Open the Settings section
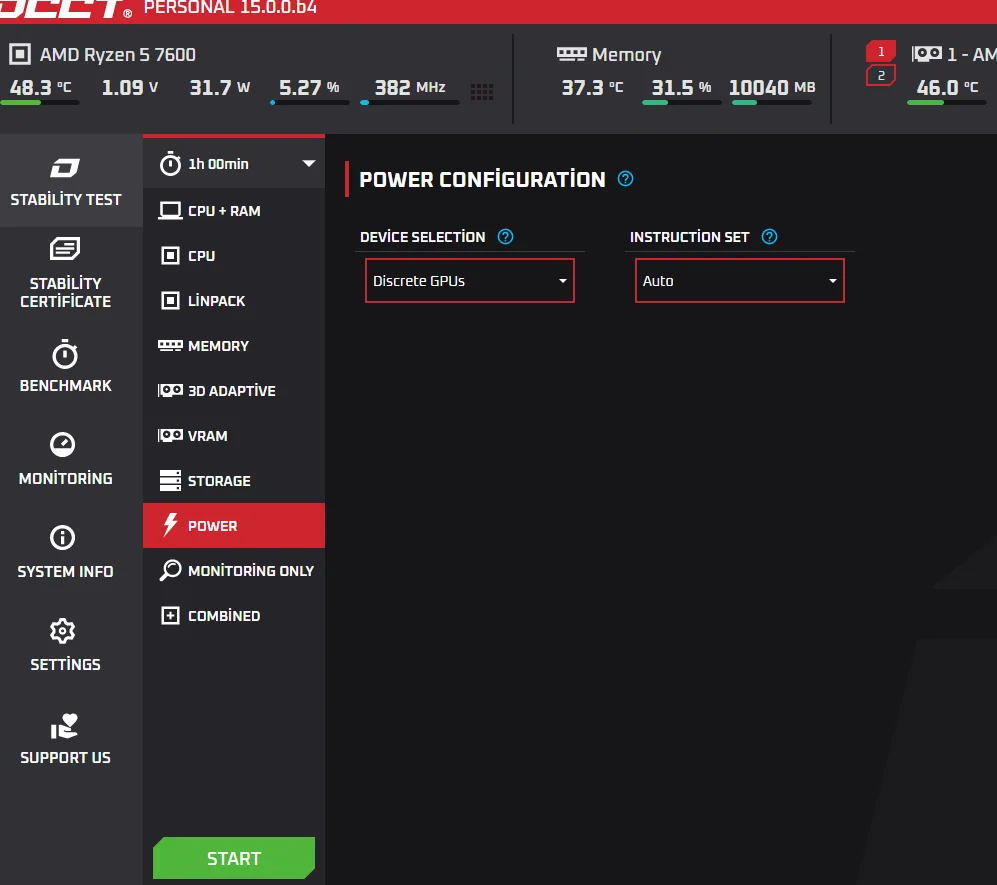The height and width of the screenshot is (885, 997). (65, 645)
